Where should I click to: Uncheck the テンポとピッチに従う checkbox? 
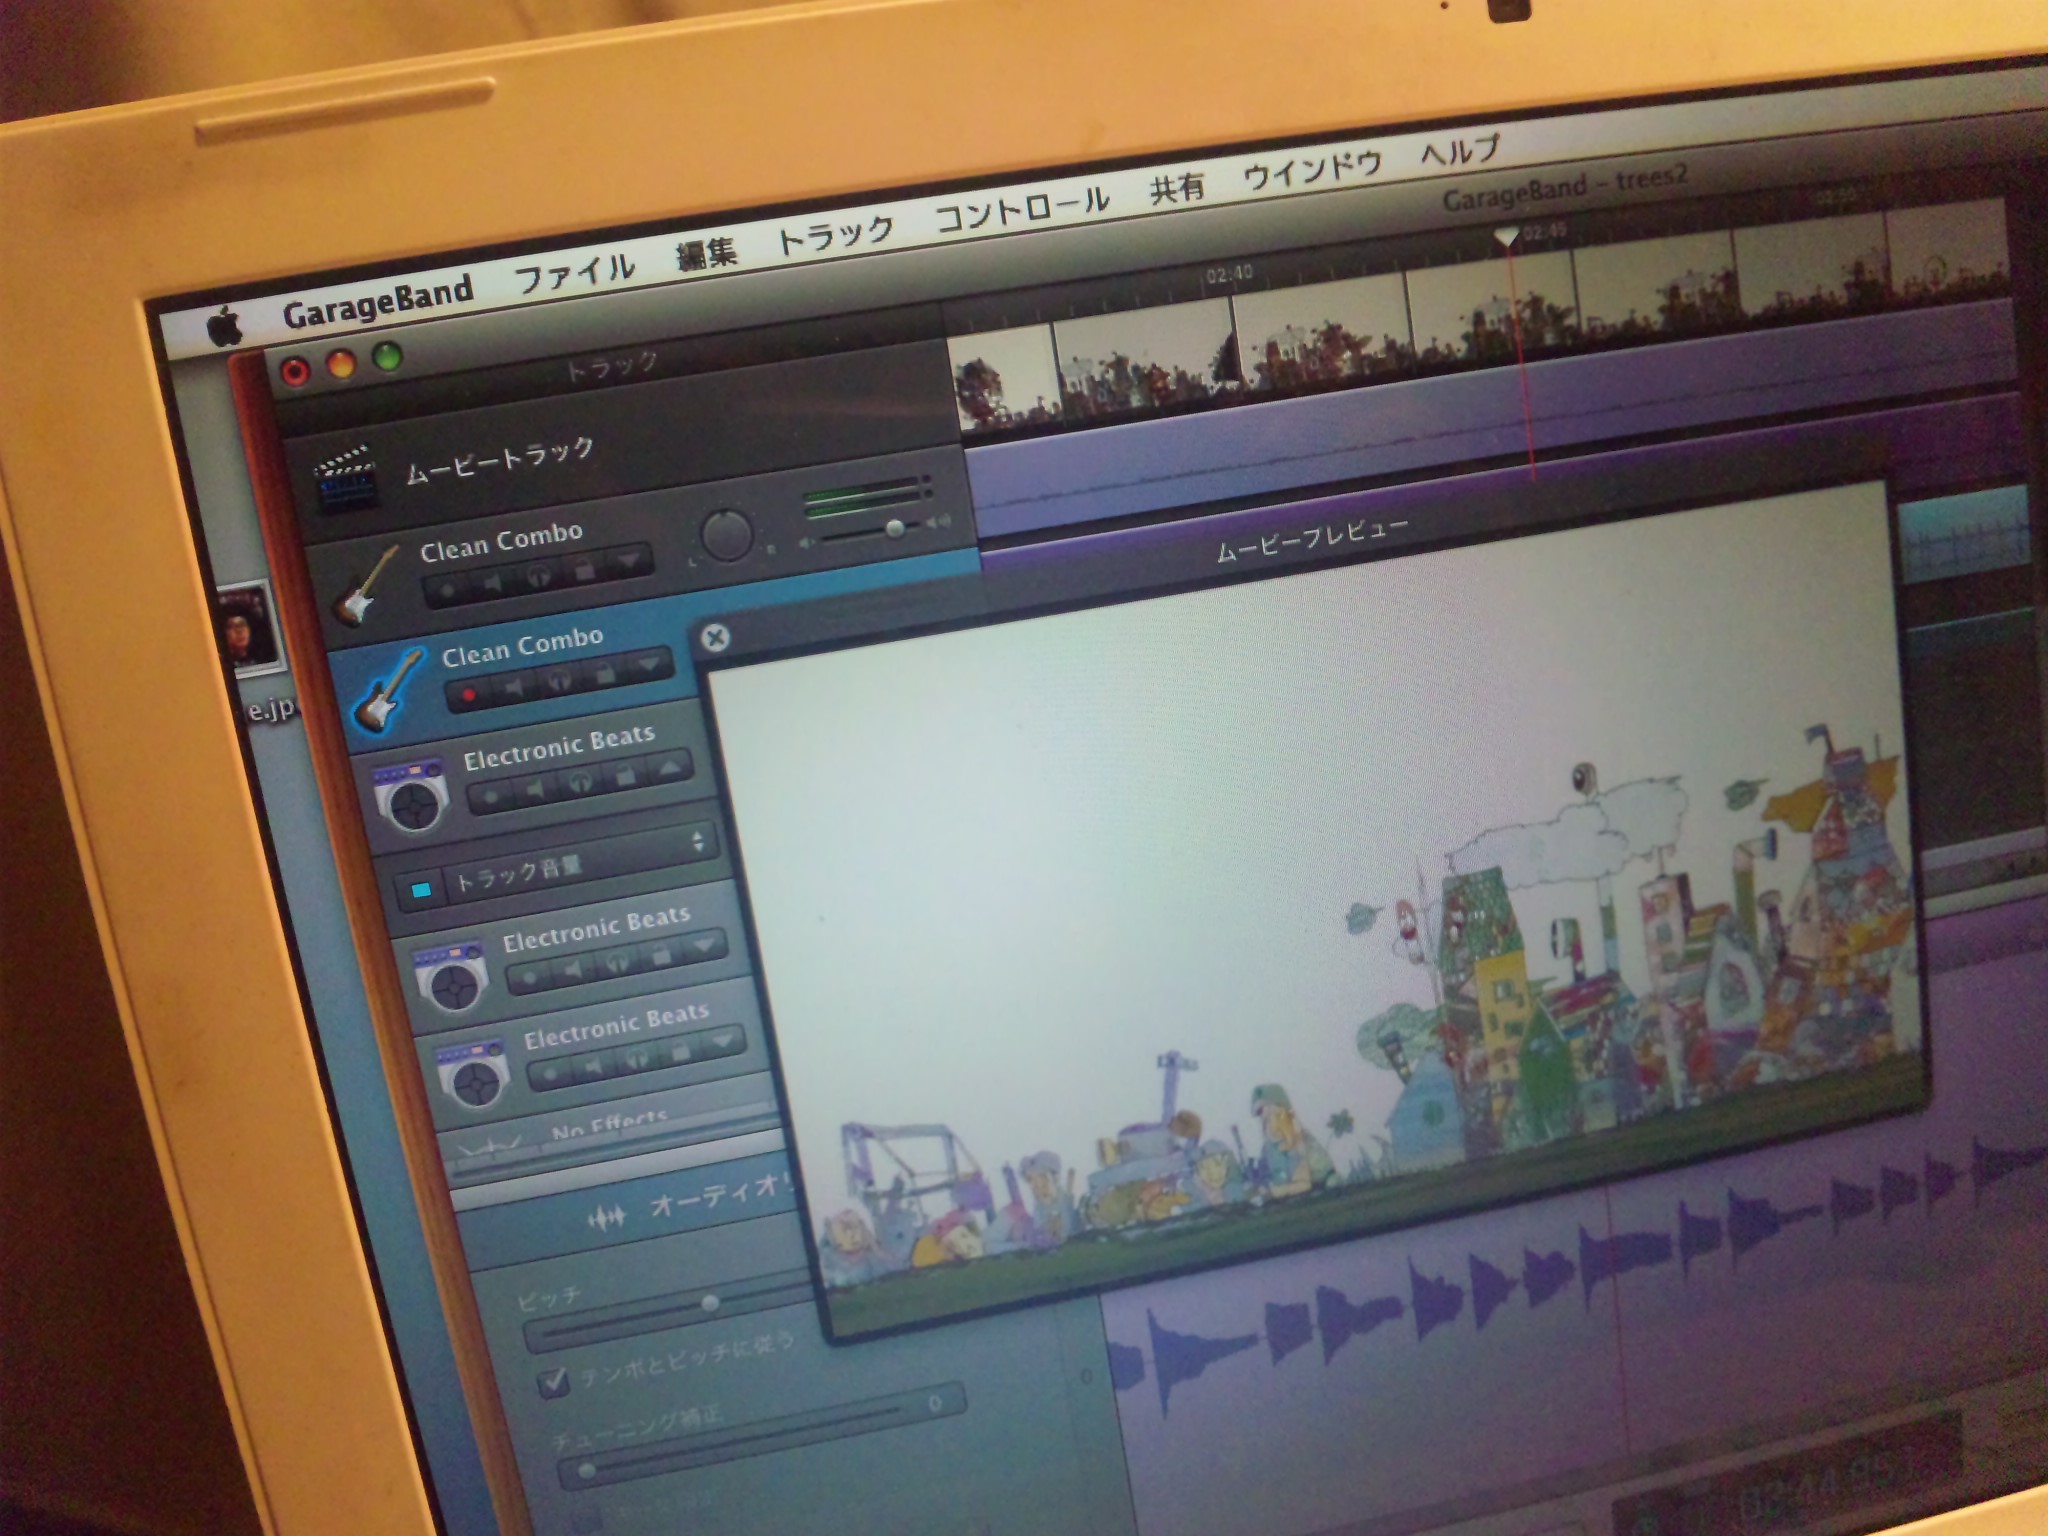553,1383
